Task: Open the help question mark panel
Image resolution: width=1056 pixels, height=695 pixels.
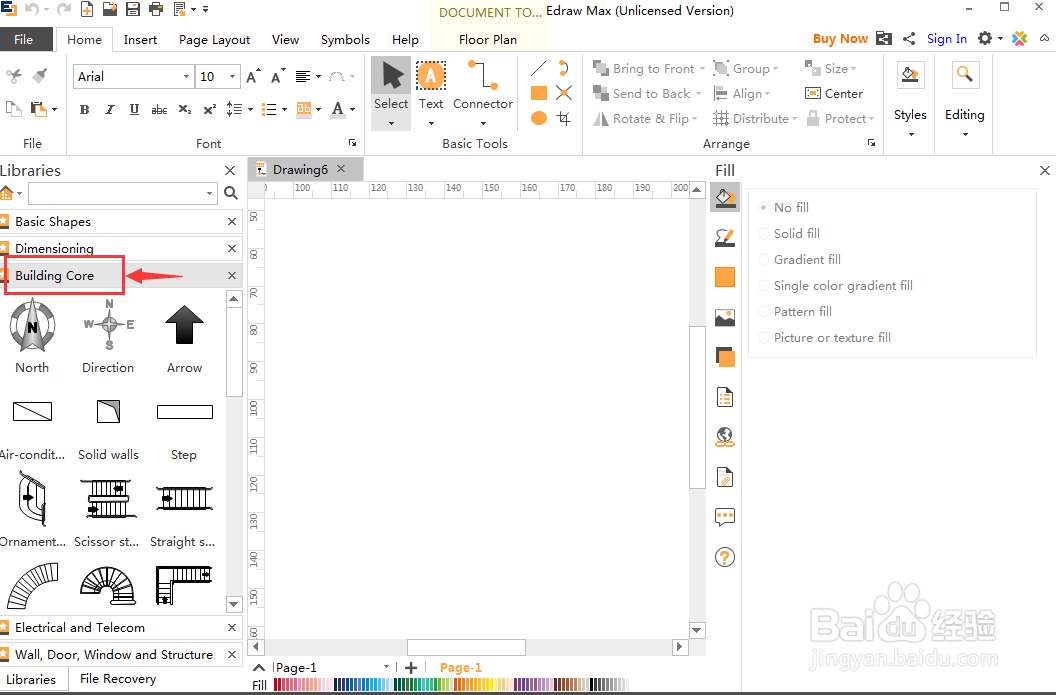Action: [725, 558]
